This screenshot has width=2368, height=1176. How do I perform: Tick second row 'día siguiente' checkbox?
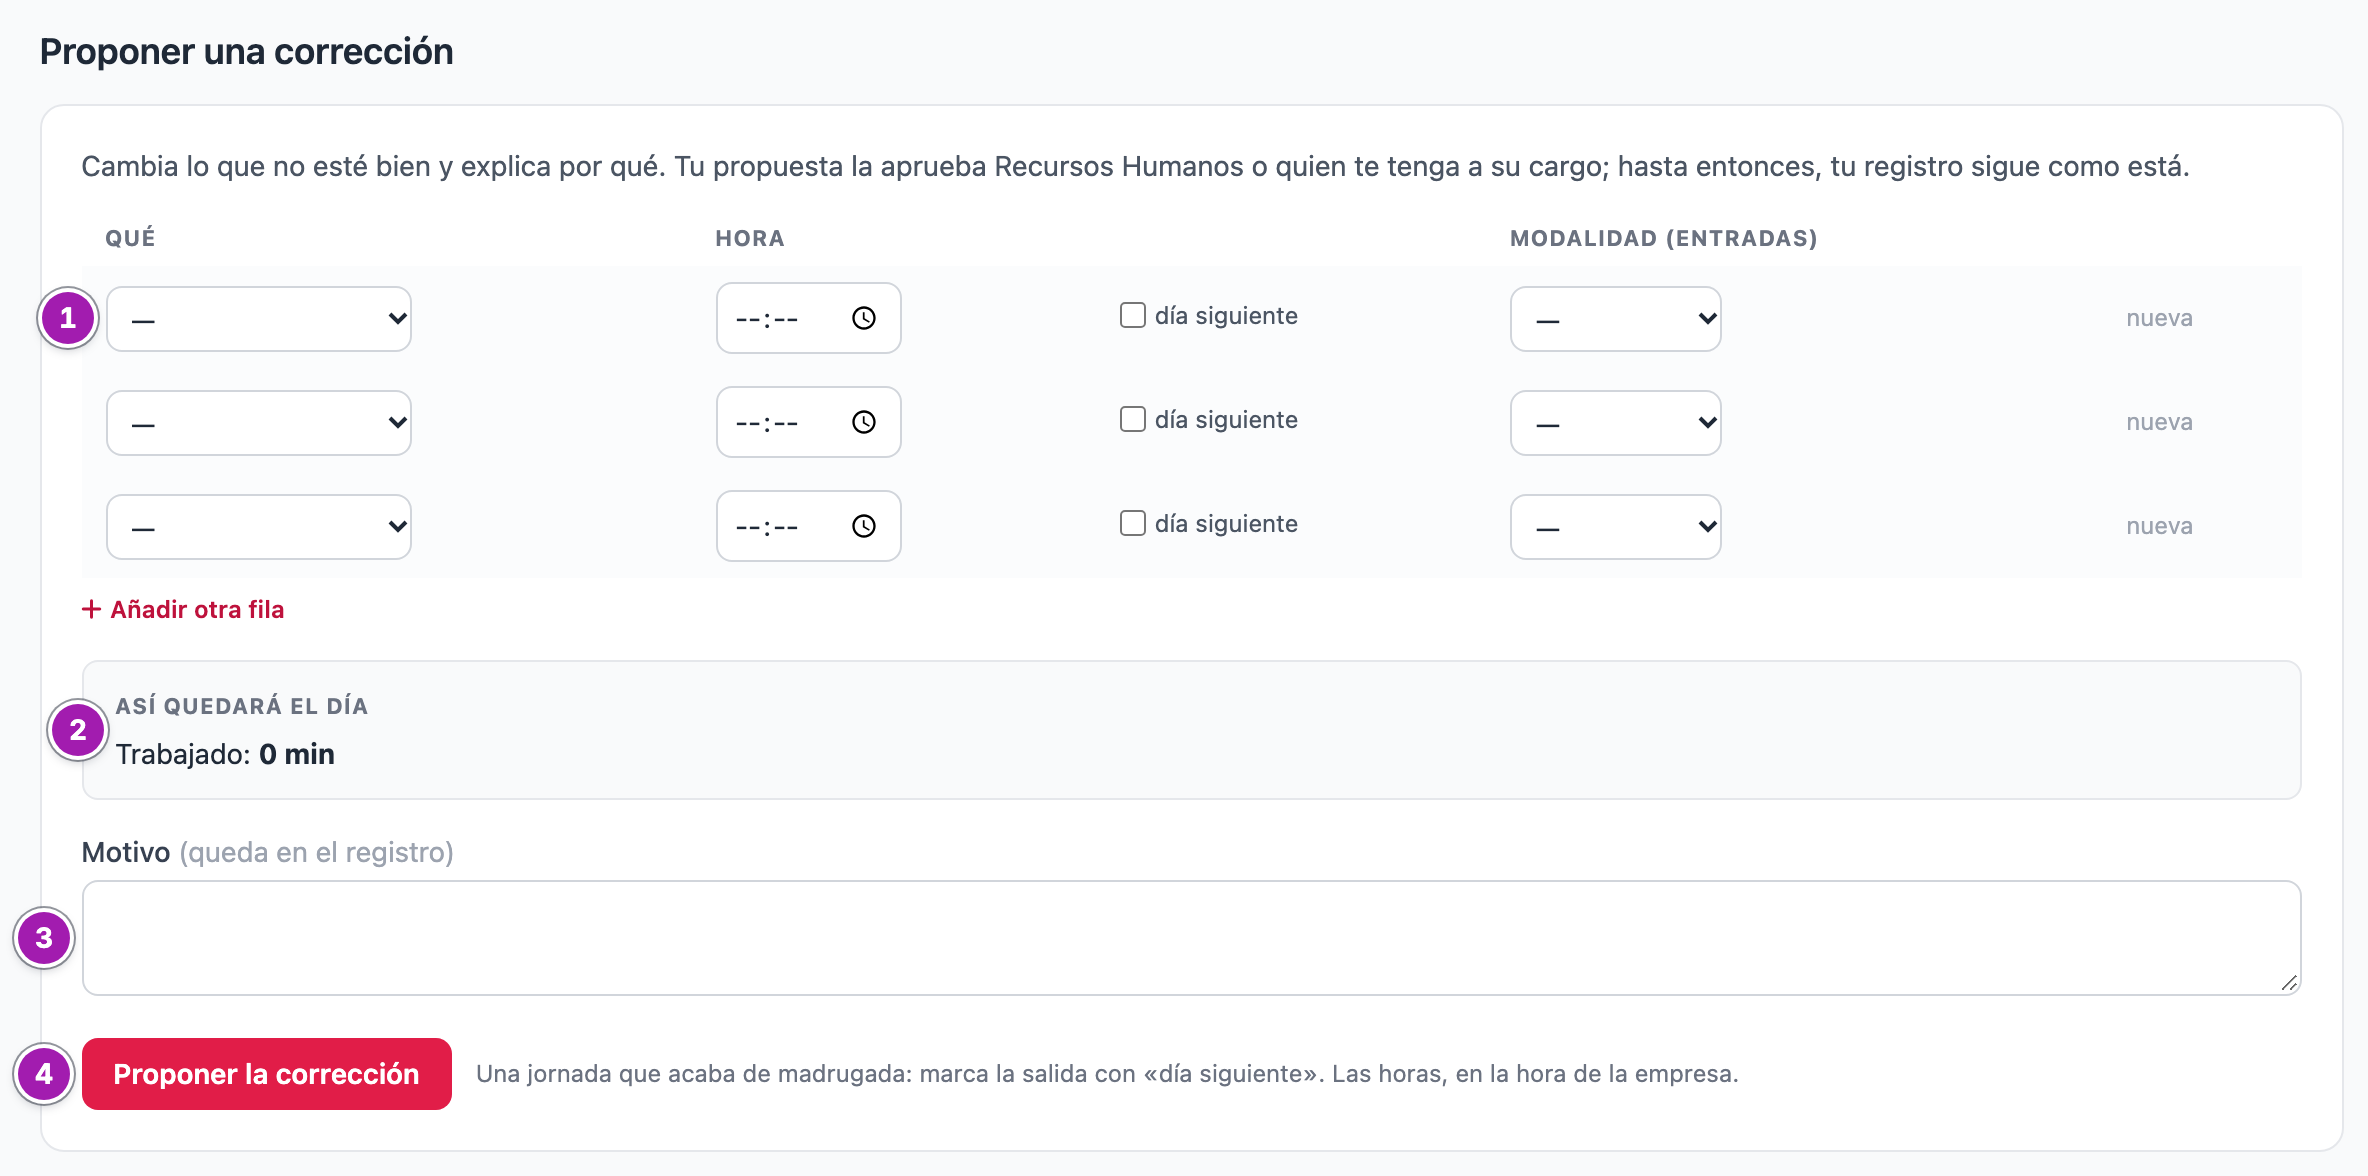[x=1132, y=419]
